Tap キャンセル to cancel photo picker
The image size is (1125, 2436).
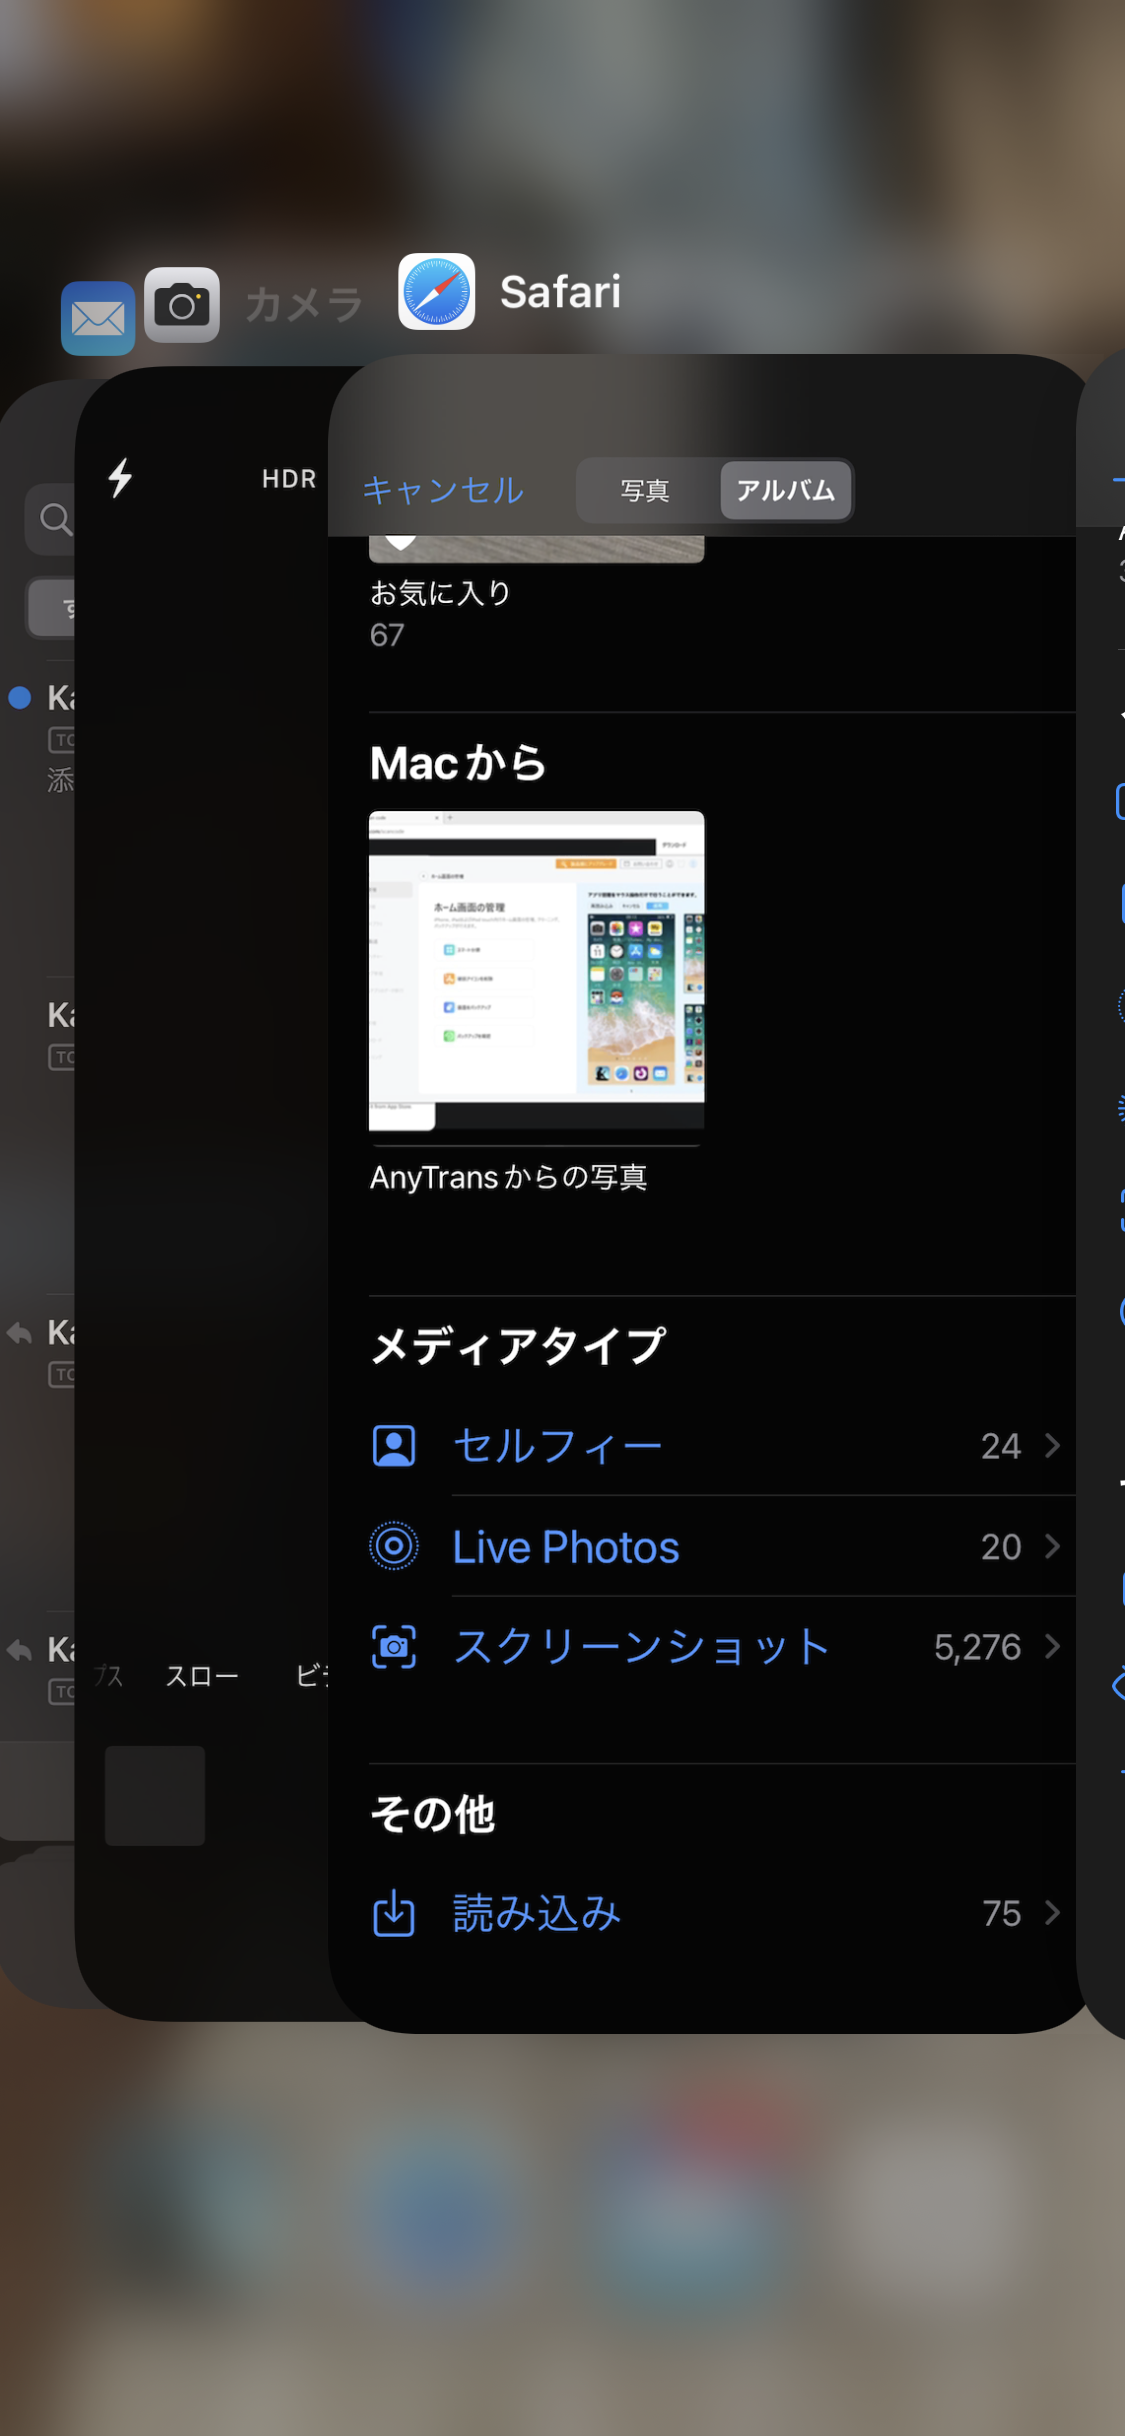click(443, 490)
